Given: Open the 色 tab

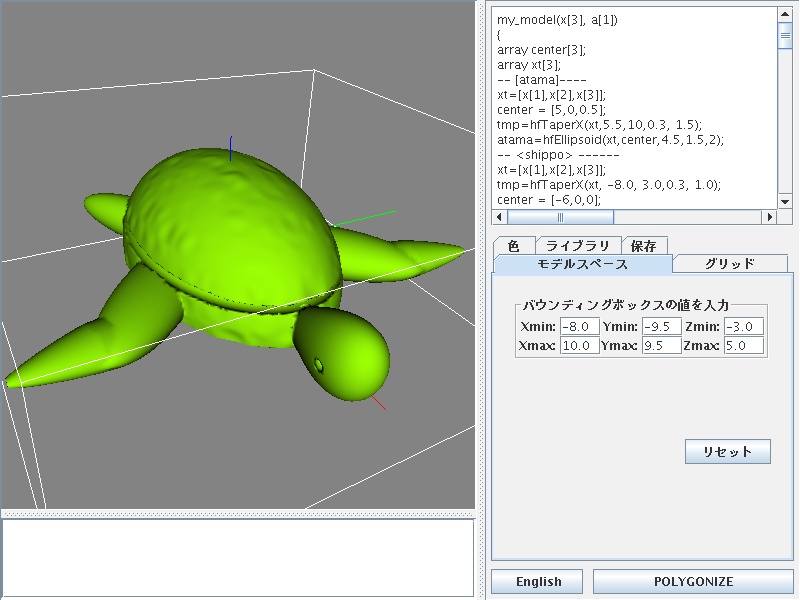Looking at the screenshot, I should pyautogui.click(x=513, y=246).
